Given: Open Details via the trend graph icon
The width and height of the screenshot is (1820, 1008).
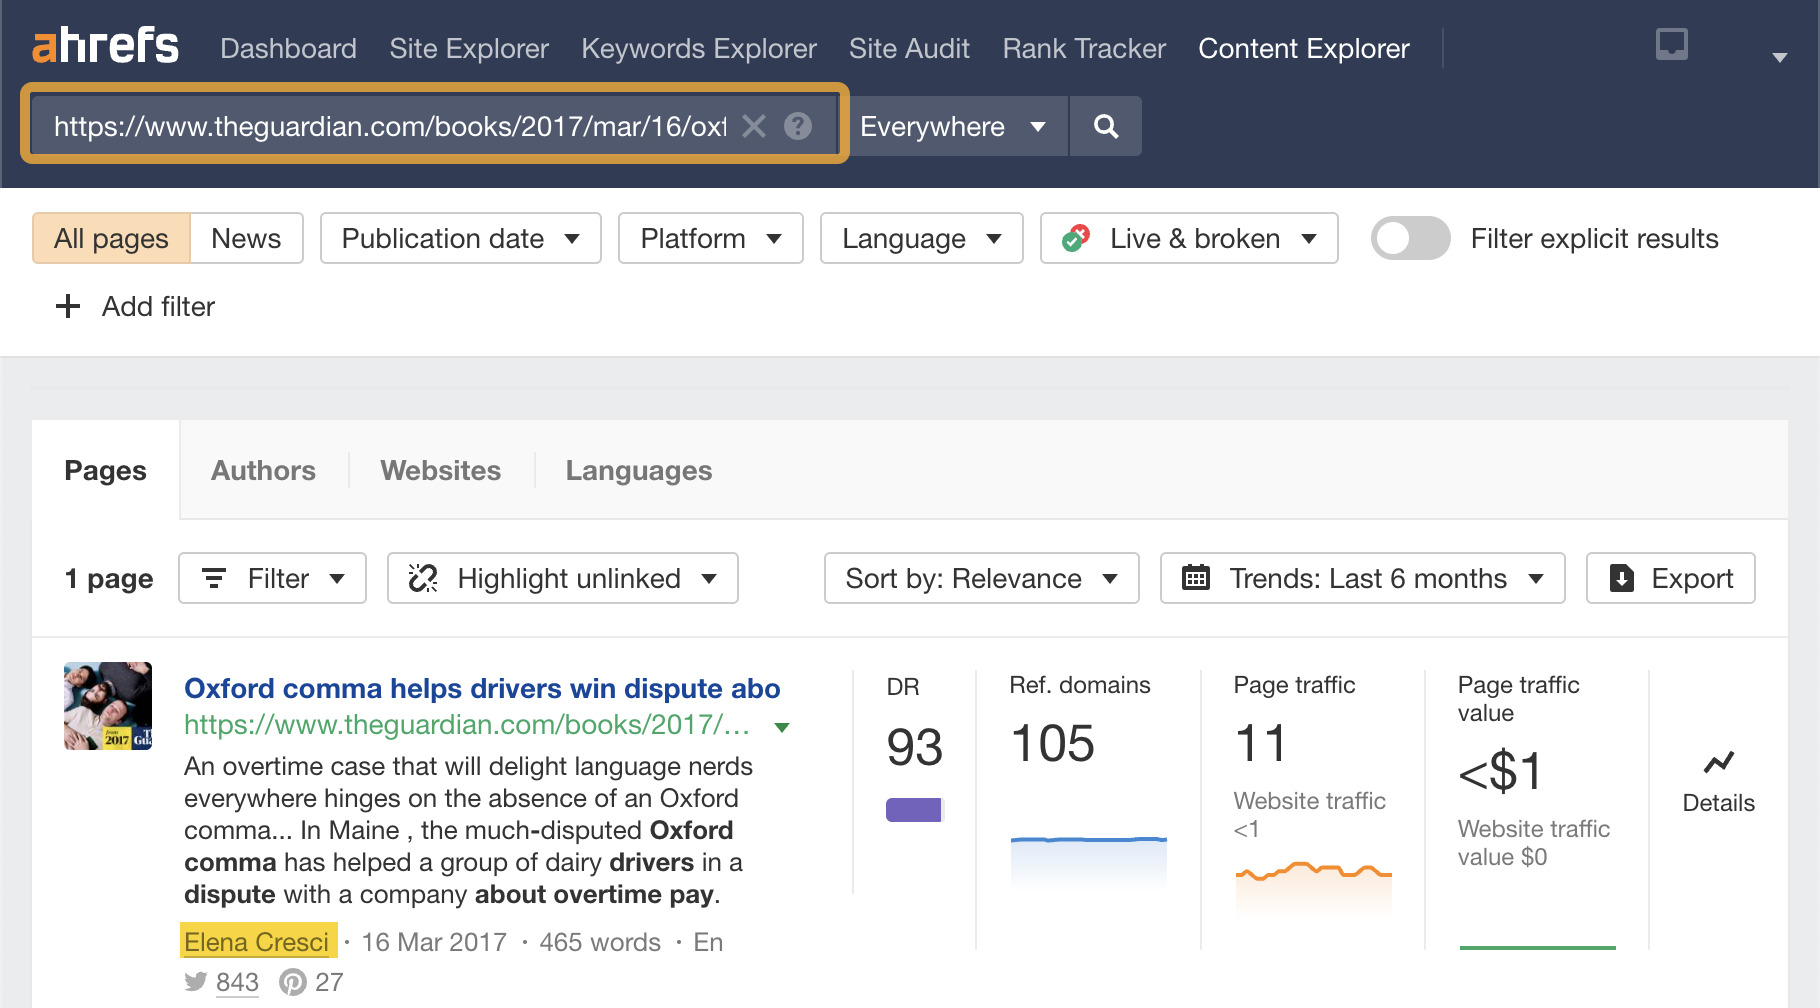Looking at the screenshot, I should click(1718, 762).
